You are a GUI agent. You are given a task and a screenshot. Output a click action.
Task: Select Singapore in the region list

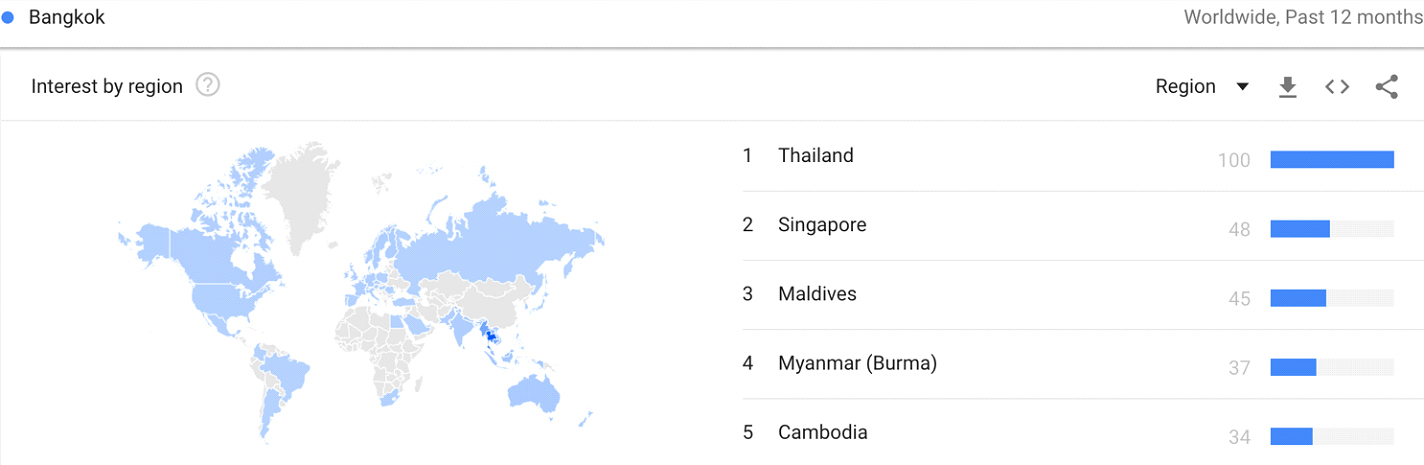[821, 225]
